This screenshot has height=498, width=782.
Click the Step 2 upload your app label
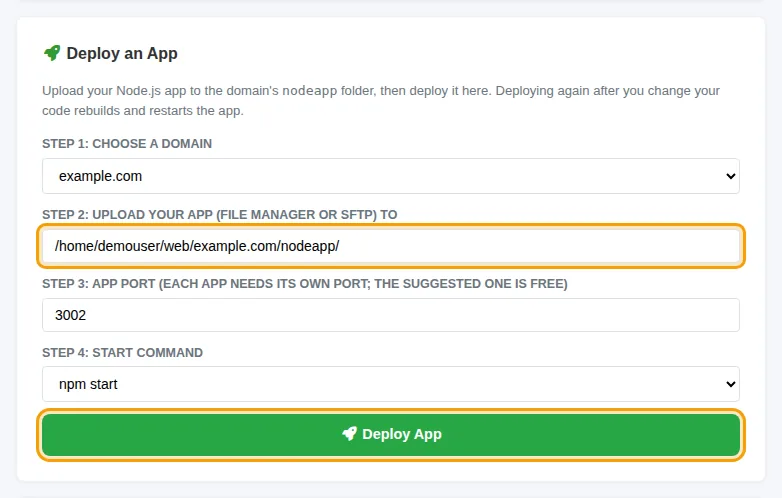219,214
